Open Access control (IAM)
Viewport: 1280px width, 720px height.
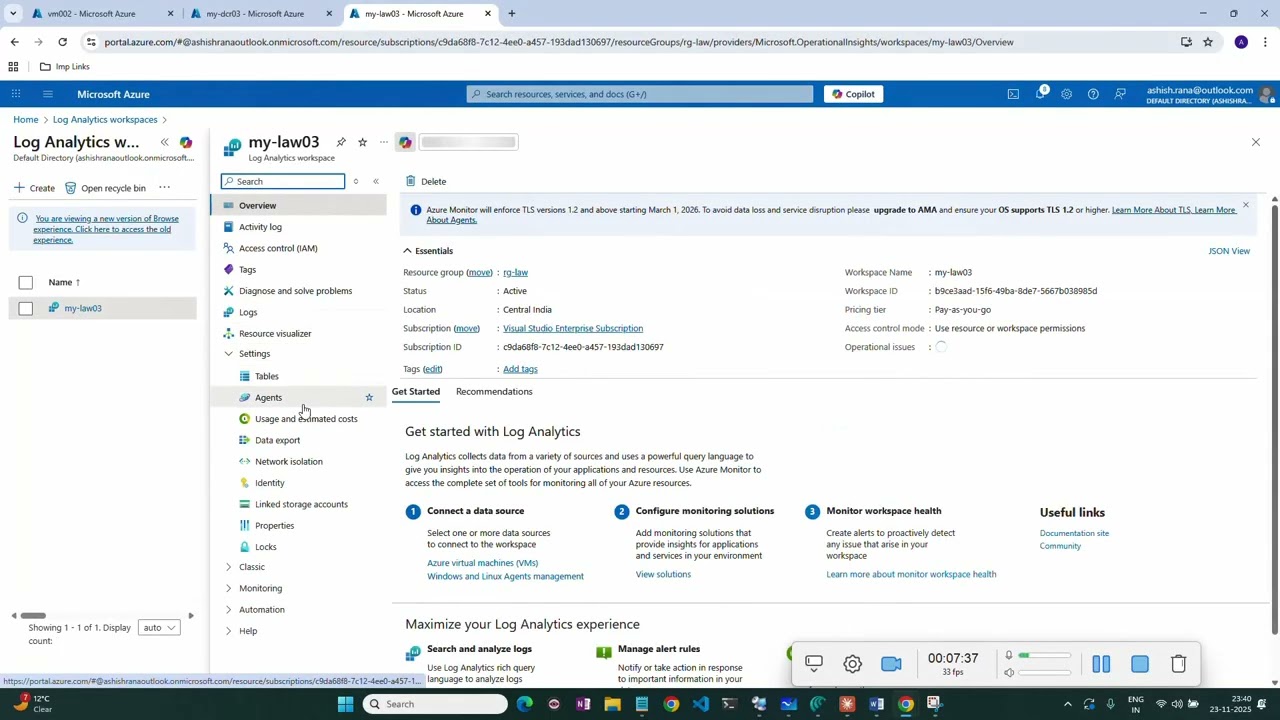point(278,248)
